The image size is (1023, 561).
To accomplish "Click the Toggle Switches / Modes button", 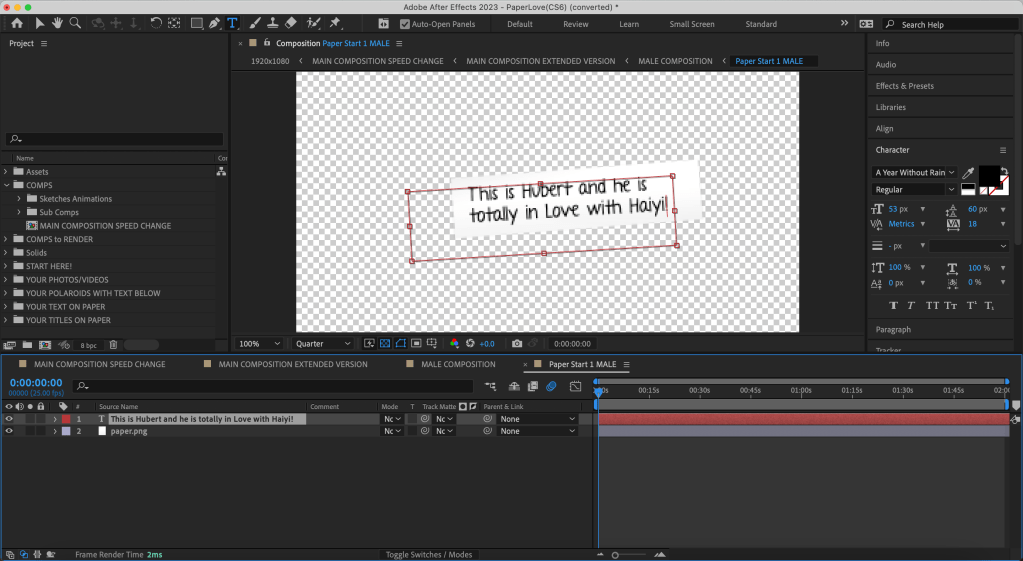I will (x=429, y=554).
